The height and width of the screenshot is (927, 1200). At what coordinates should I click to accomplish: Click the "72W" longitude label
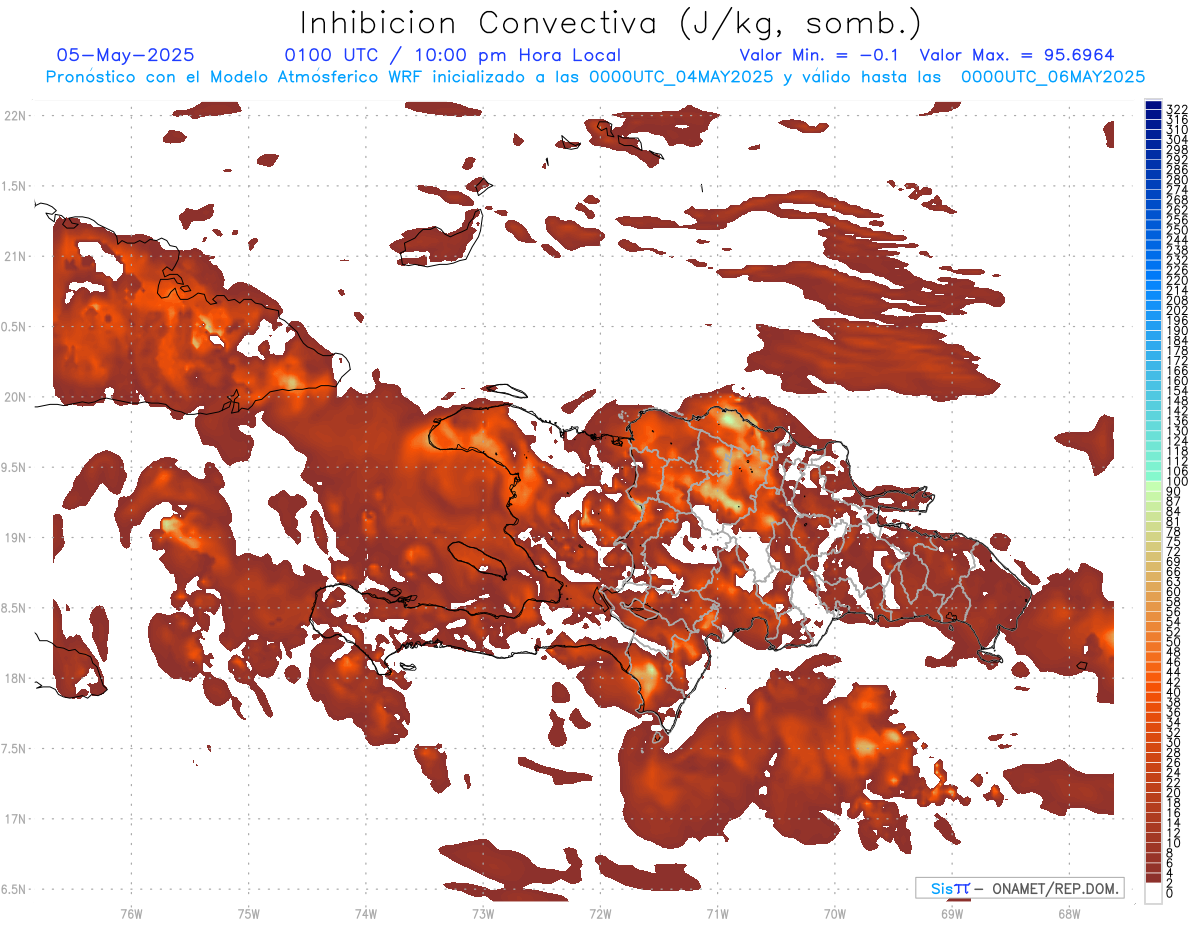(600, 913)
